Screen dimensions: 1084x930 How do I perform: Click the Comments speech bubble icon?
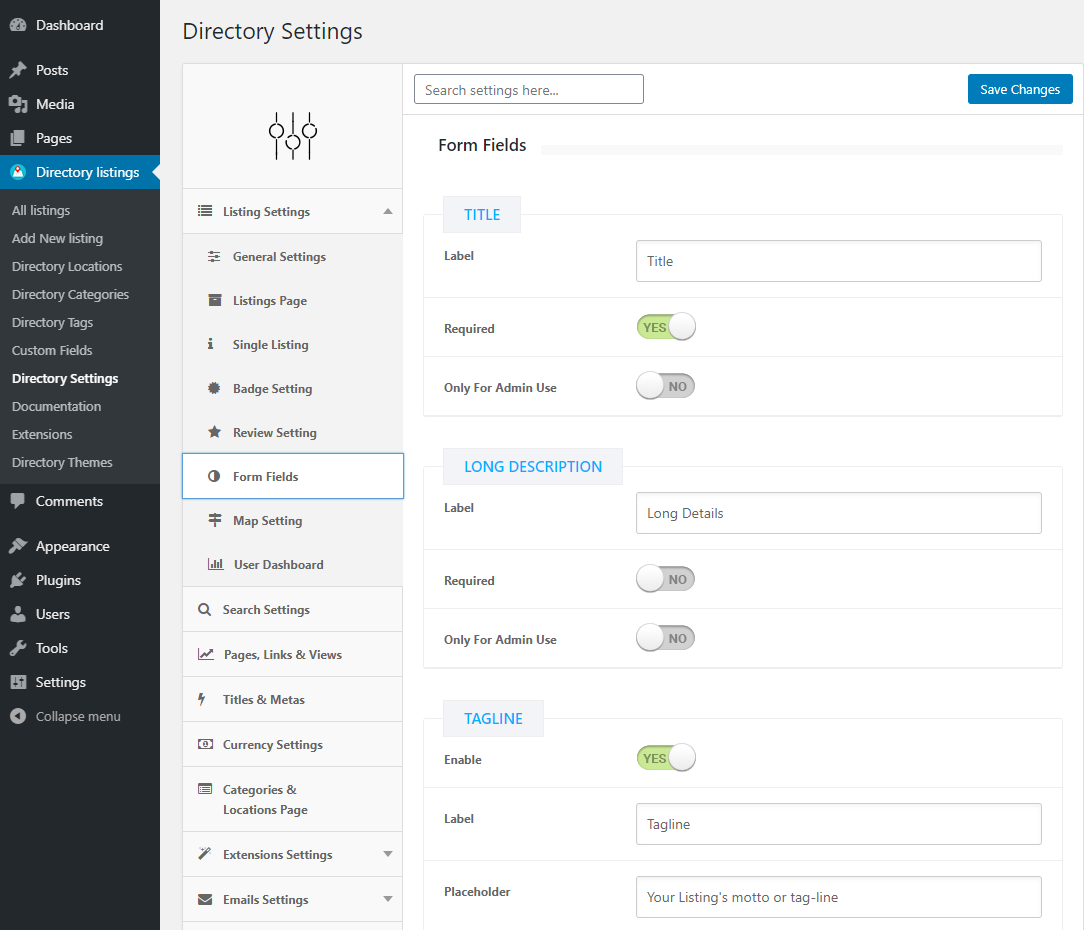tap(18, 501)
